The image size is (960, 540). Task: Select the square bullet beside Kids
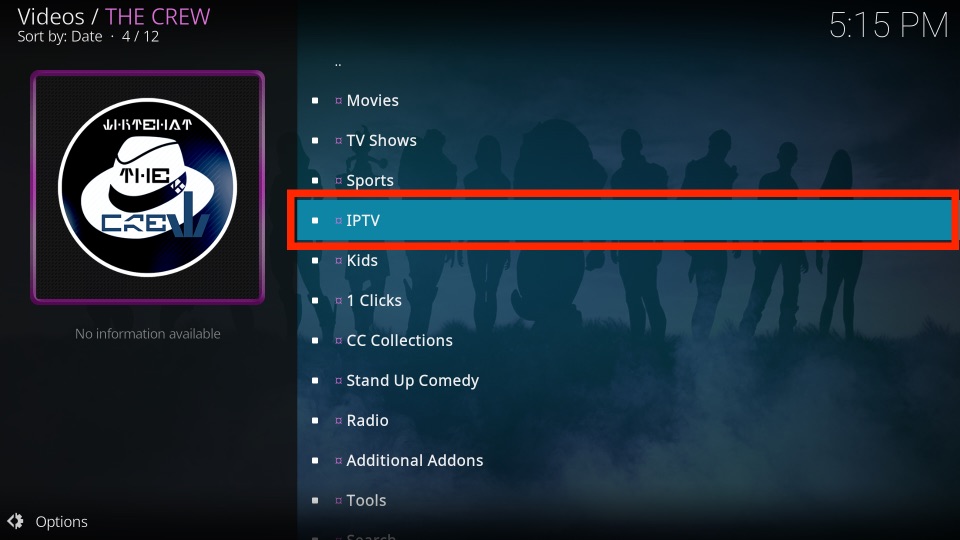pos(315,260)
